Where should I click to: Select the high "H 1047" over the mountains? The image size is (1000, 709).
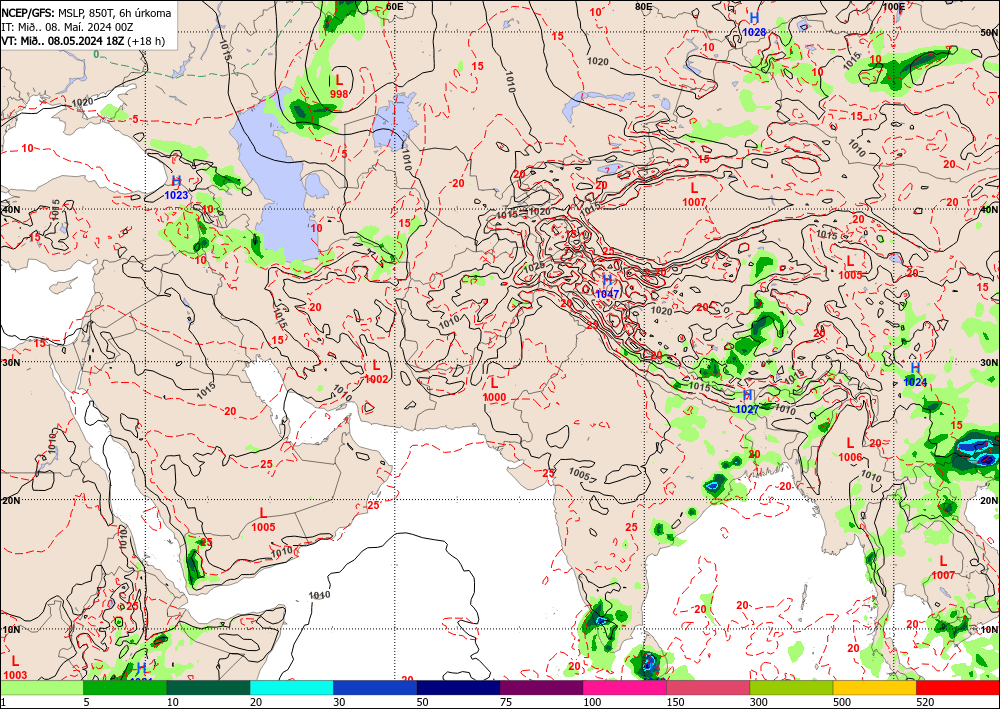point(607,287)
